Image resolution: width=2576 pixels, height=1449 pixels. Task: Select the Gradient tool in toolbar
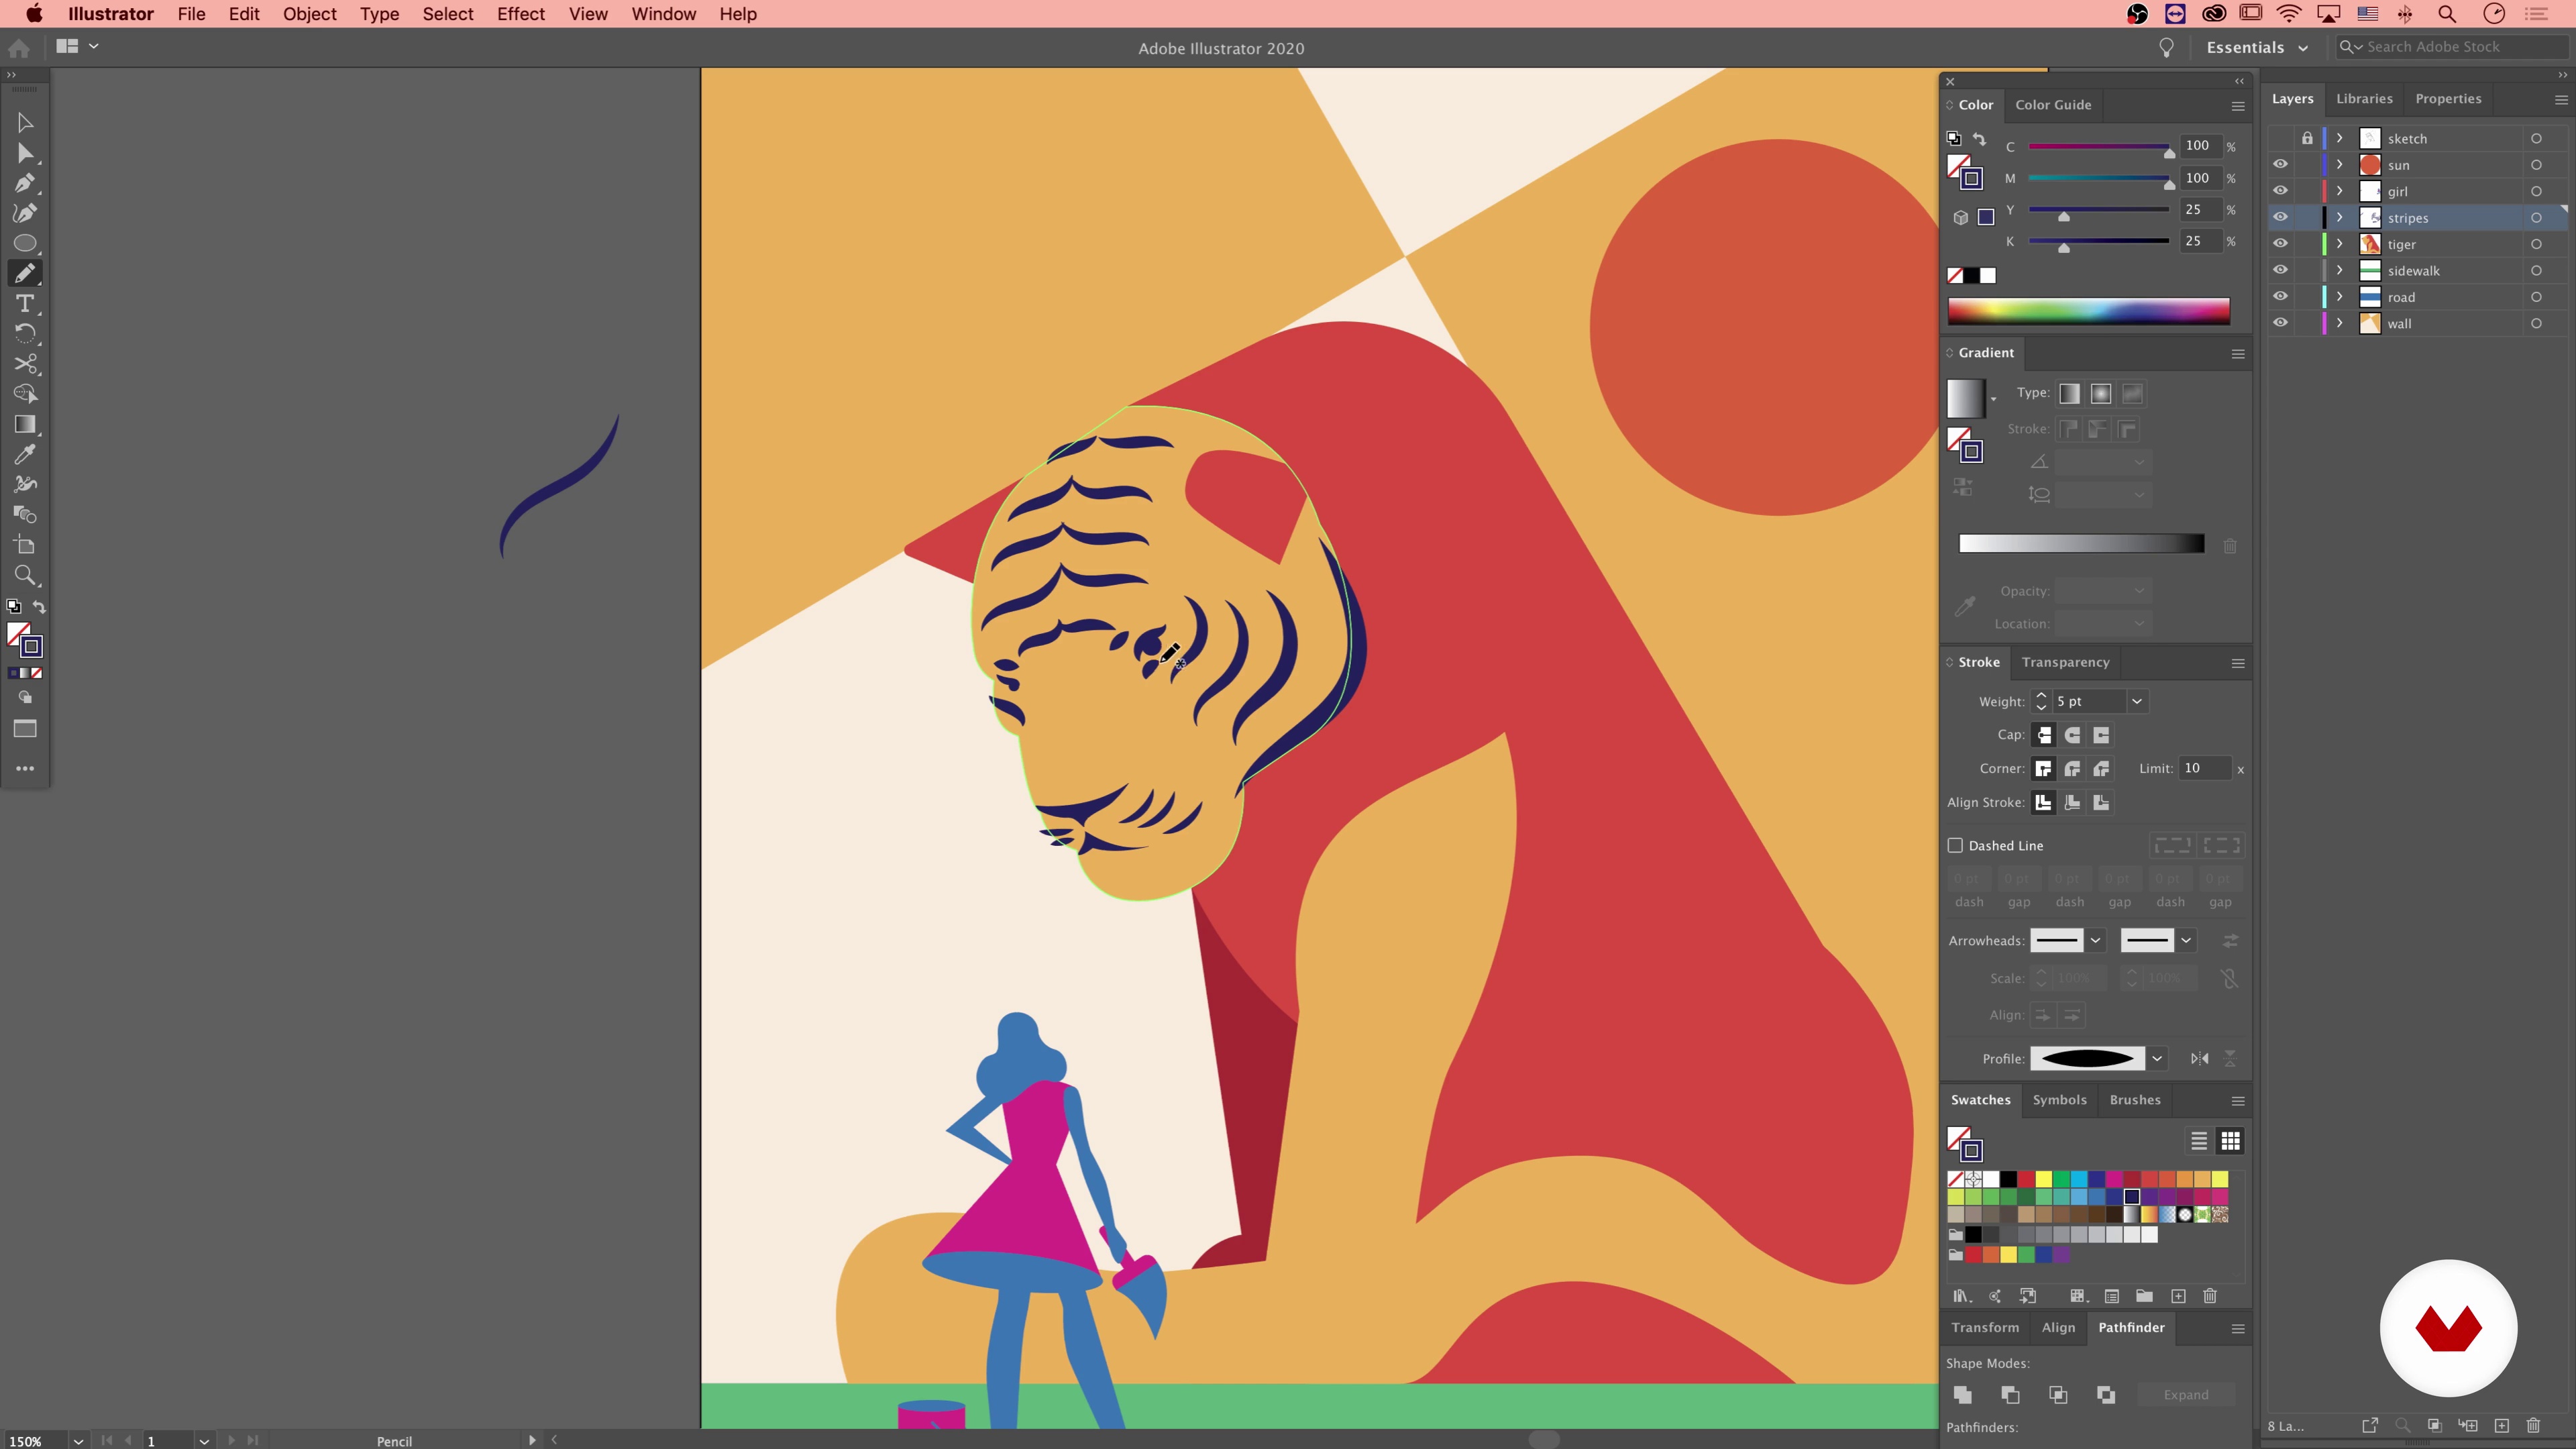(x=25, y=424)
